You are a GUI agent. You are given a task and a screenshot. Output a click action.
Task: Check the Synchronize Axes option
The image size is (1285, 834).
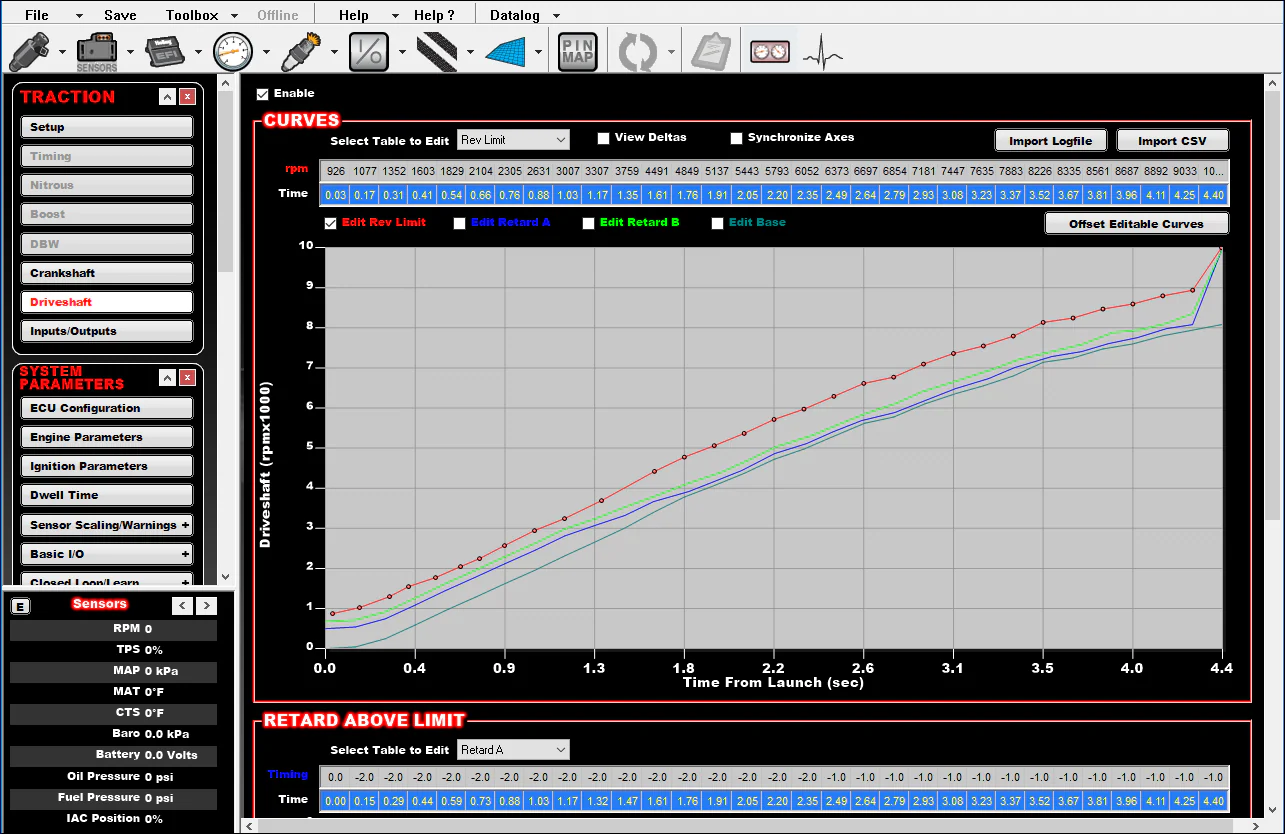pyautogui.click(x=737, y=138)
